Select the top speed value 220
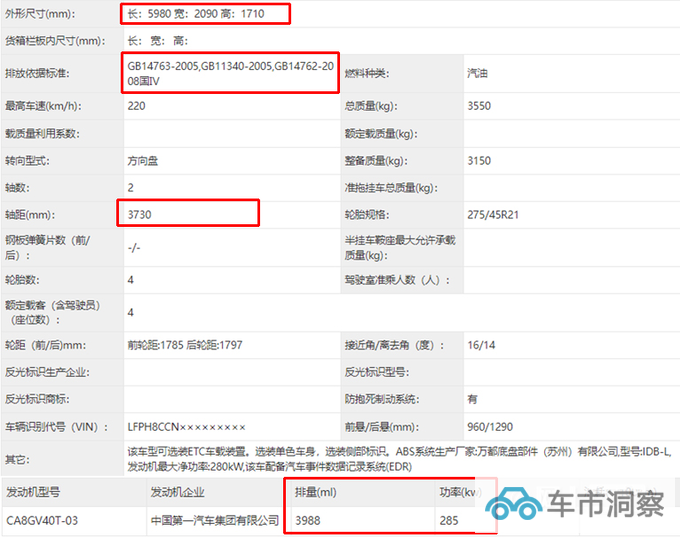Viewport: 680px width, 538px height. pos(136,106)
